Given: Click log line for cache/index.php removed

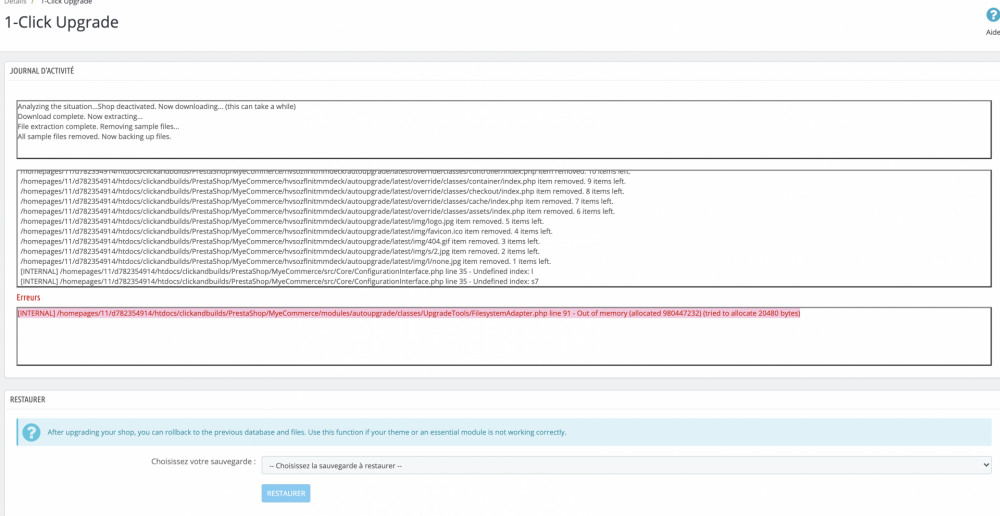Looking at the screenshot, I should [317, 202].
